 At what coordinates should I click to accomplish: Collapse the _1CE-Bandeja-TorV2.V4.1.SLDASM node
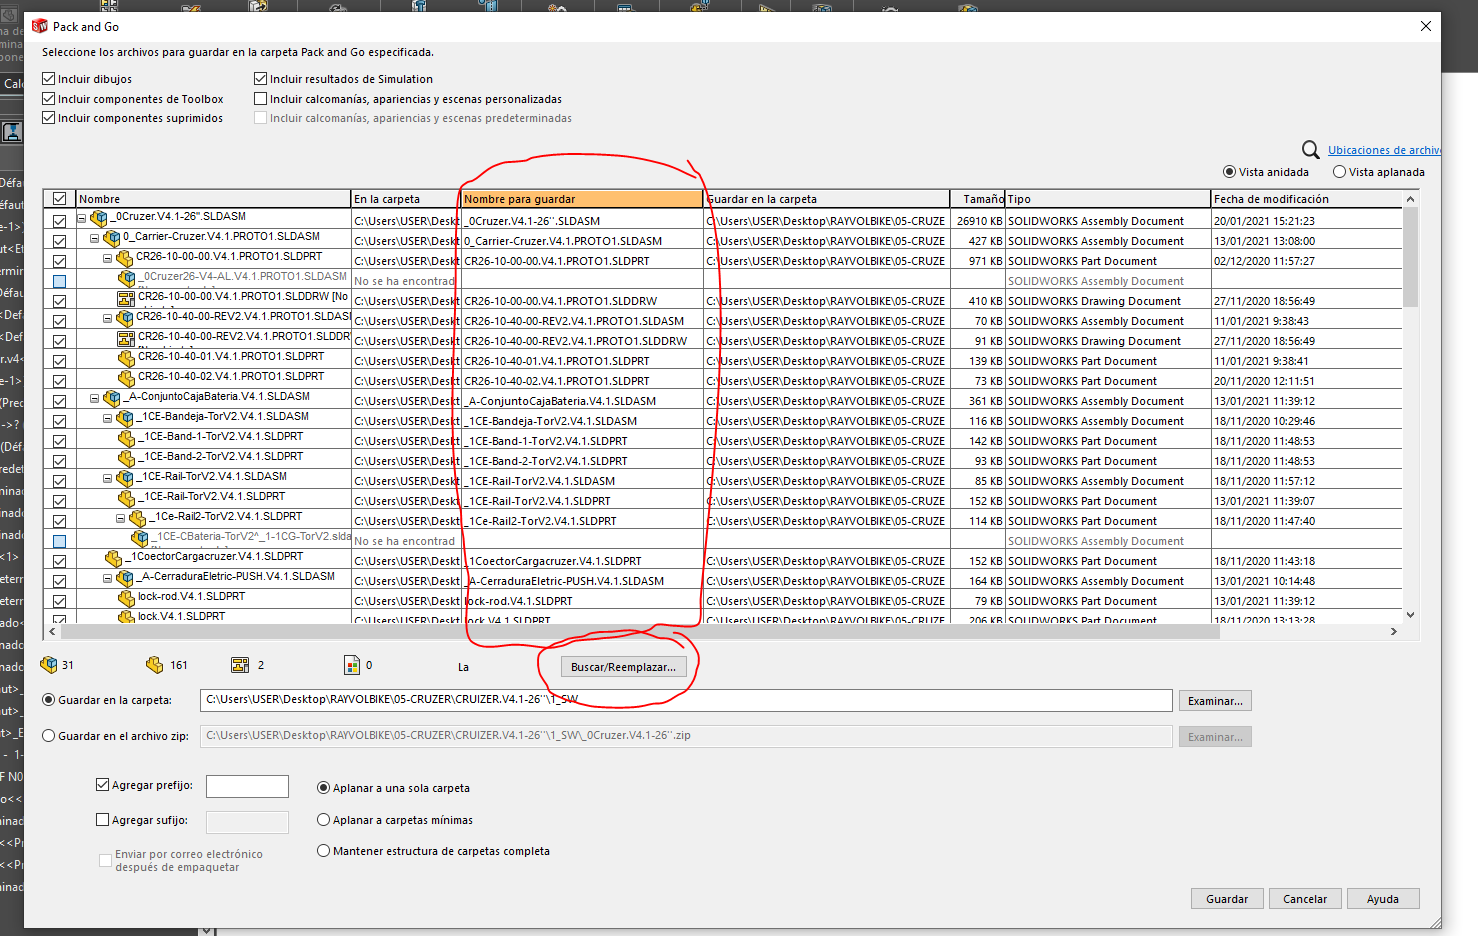108,418
